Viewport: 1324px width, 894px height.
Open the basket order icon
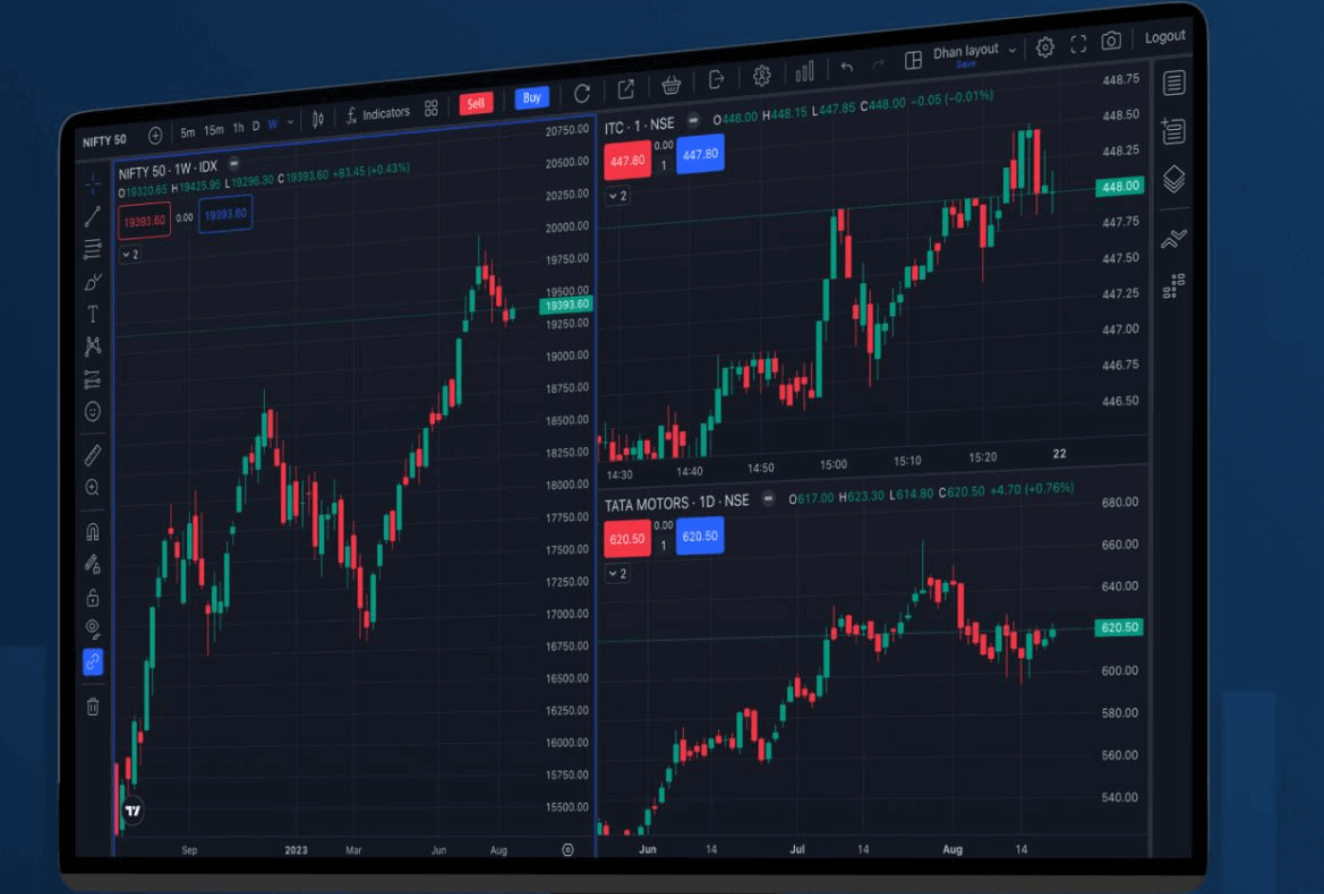(x=672, y=84)
